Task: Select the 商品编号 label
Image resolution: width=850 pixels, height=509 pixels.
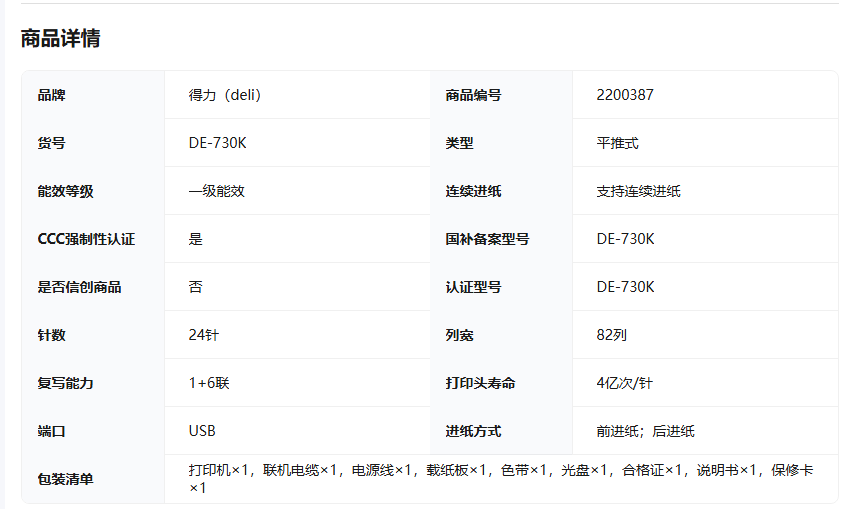Action: [473, 95]
